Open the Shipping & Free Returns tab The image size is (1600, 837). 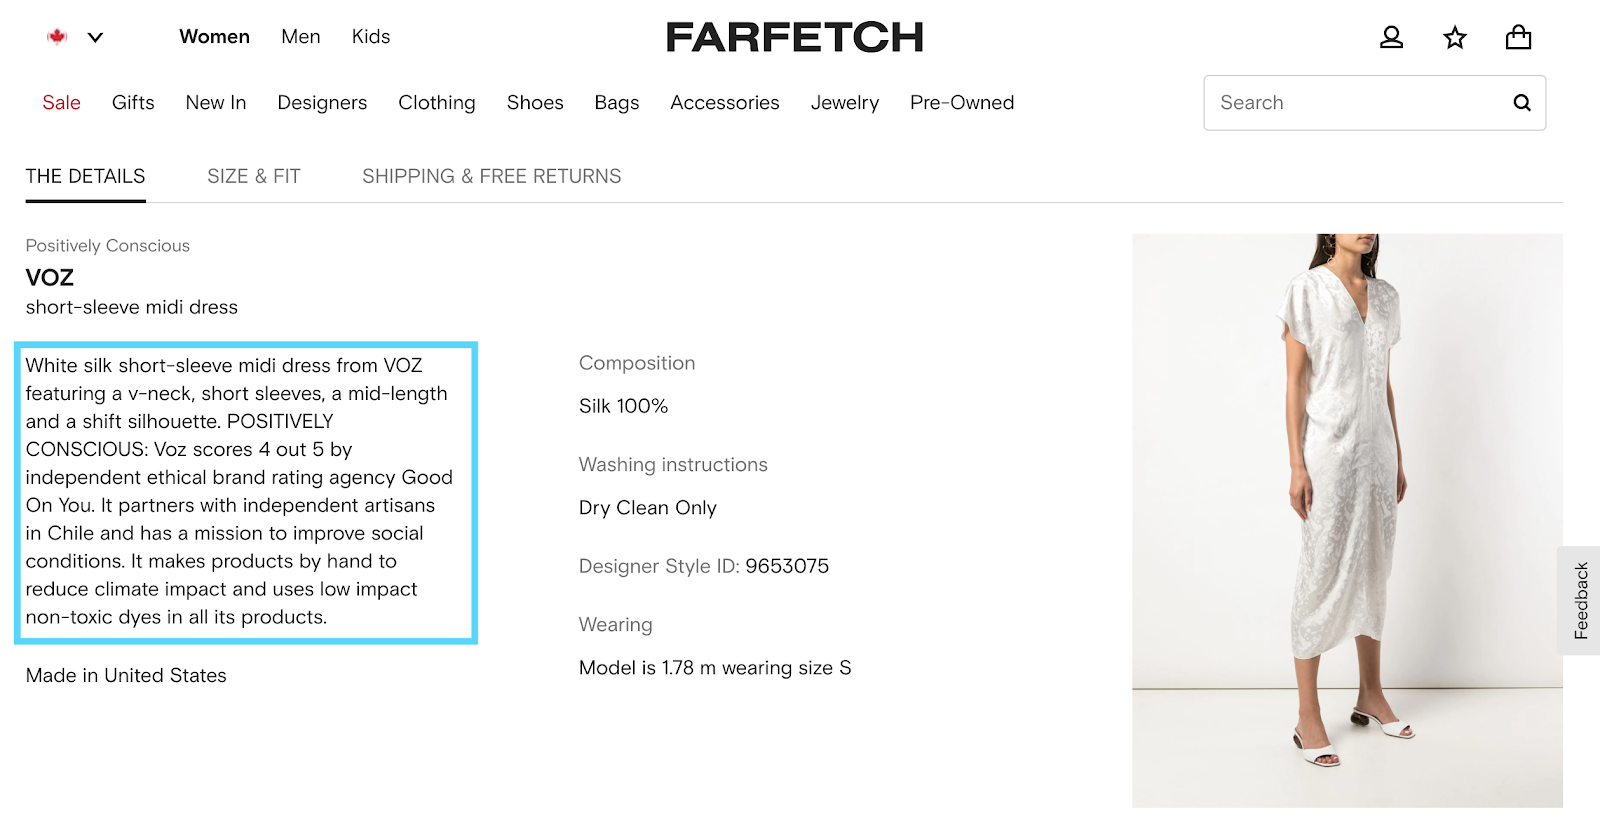(491, 177)
